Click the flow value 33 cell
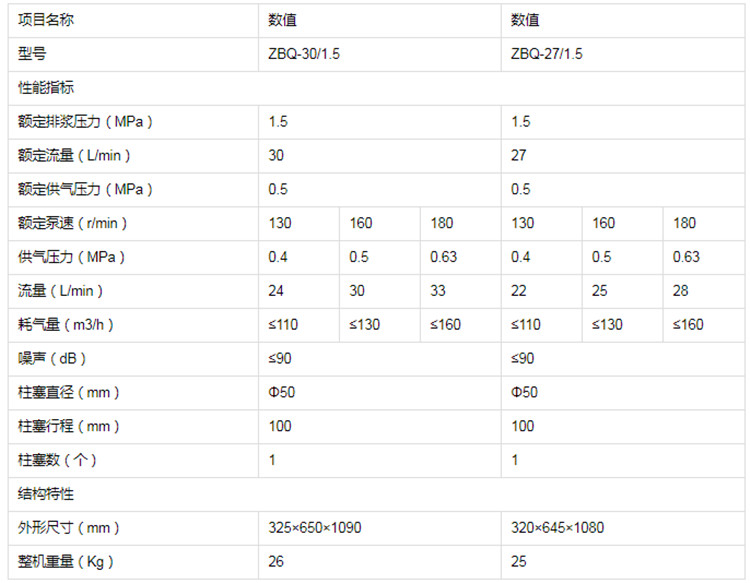This screenshot has width=750, height=583. click(441, 291)
